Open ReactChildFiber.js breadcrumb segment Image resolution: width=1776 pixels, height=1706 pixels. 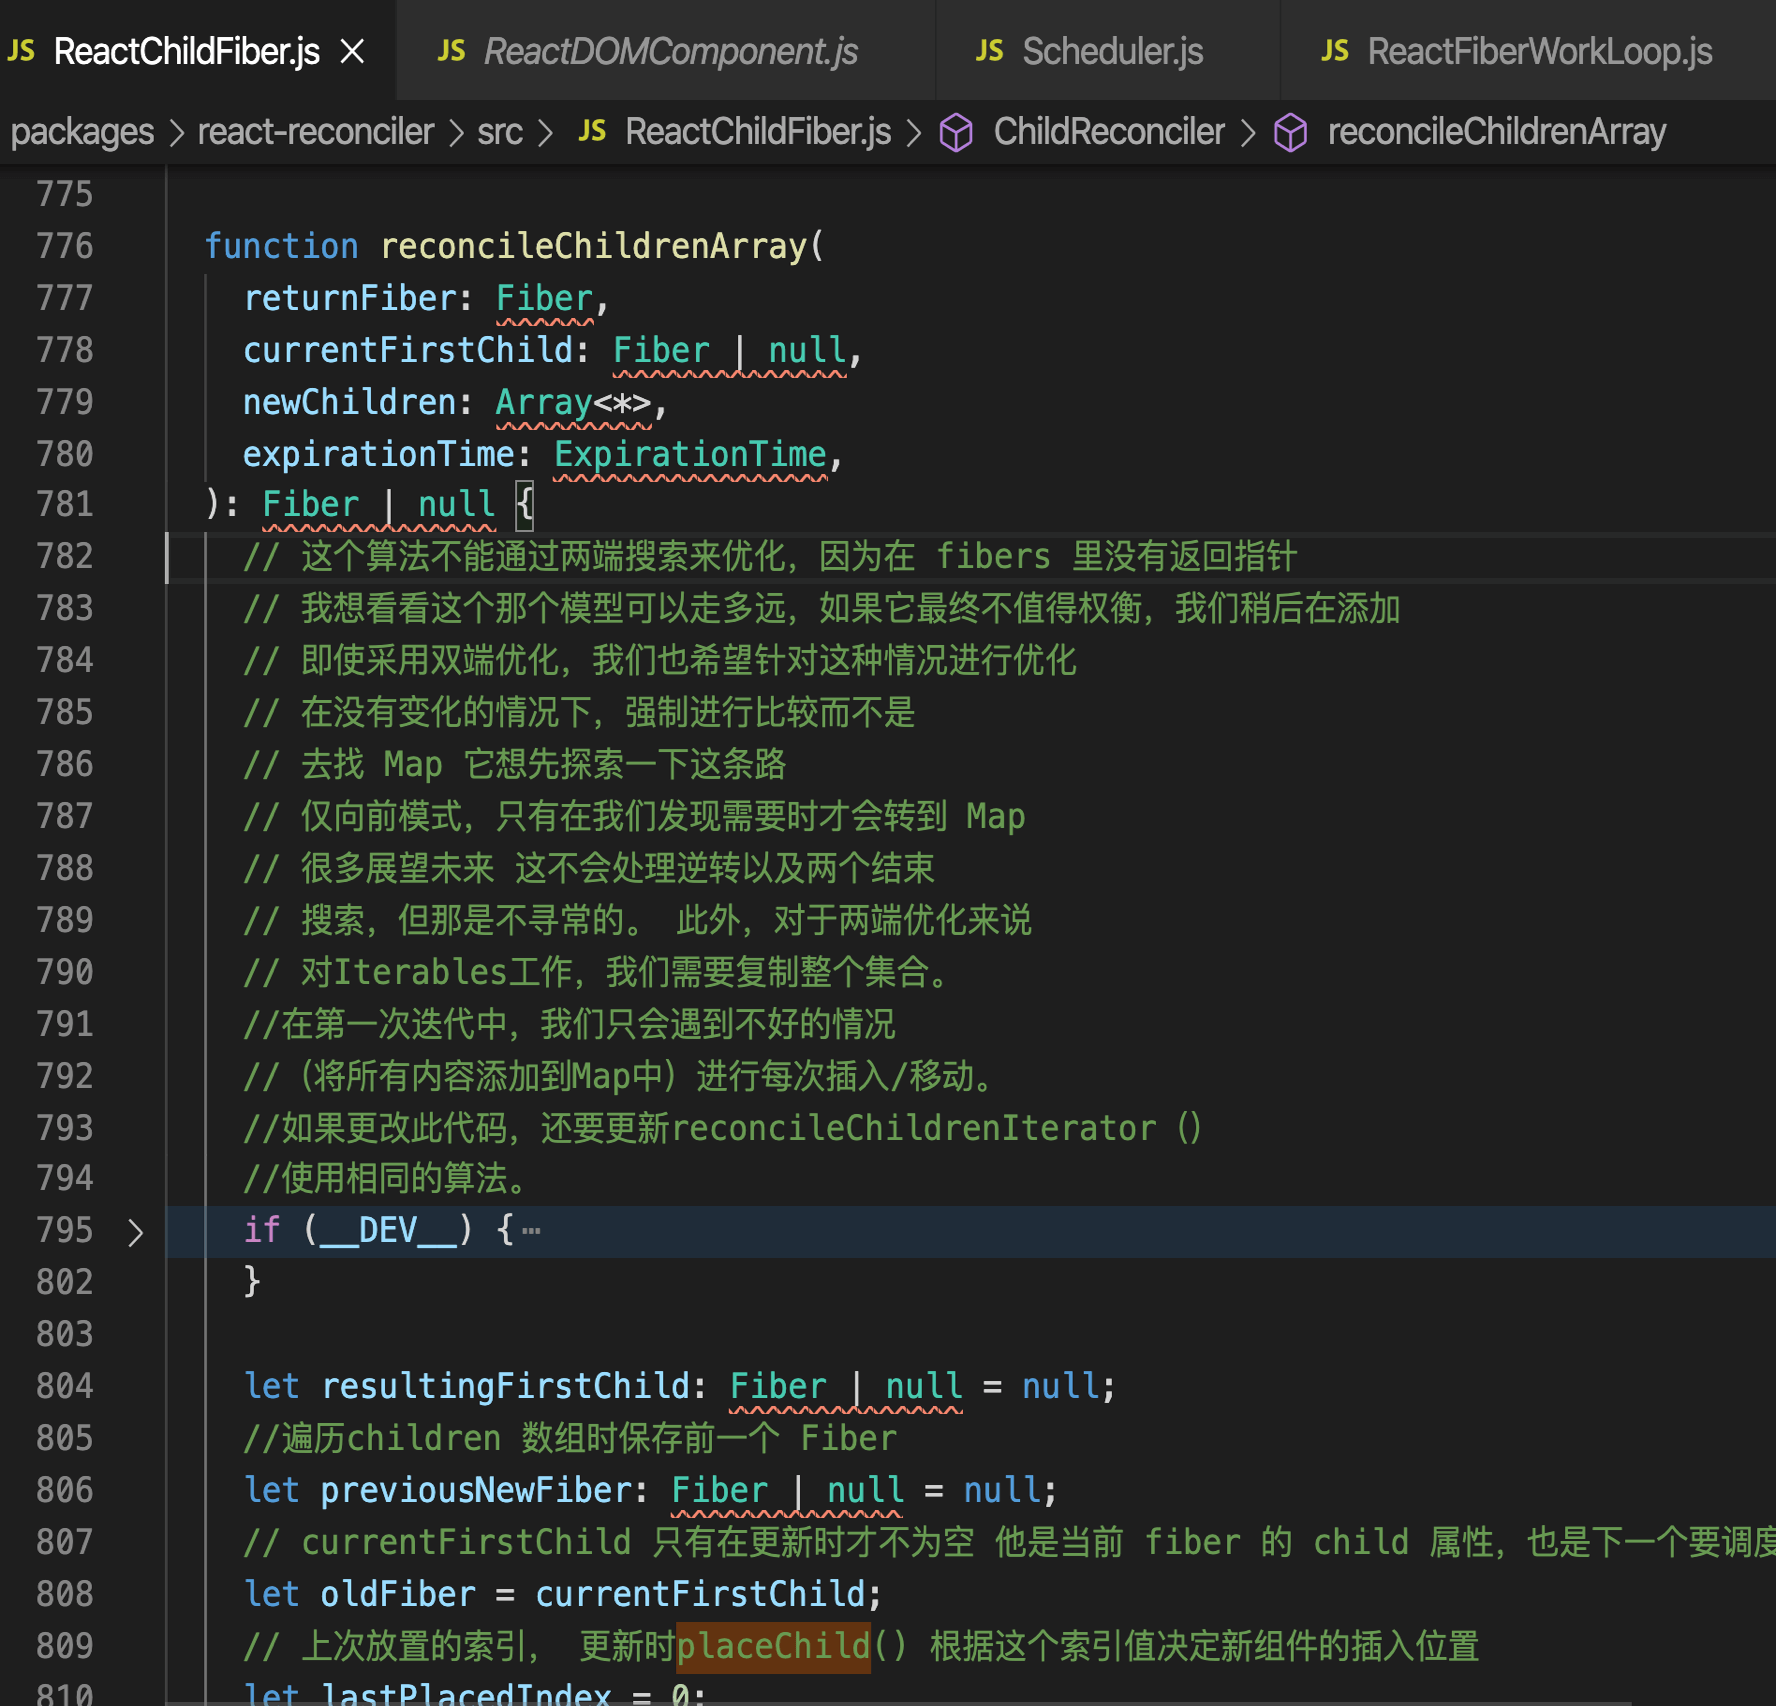[758, 132]
